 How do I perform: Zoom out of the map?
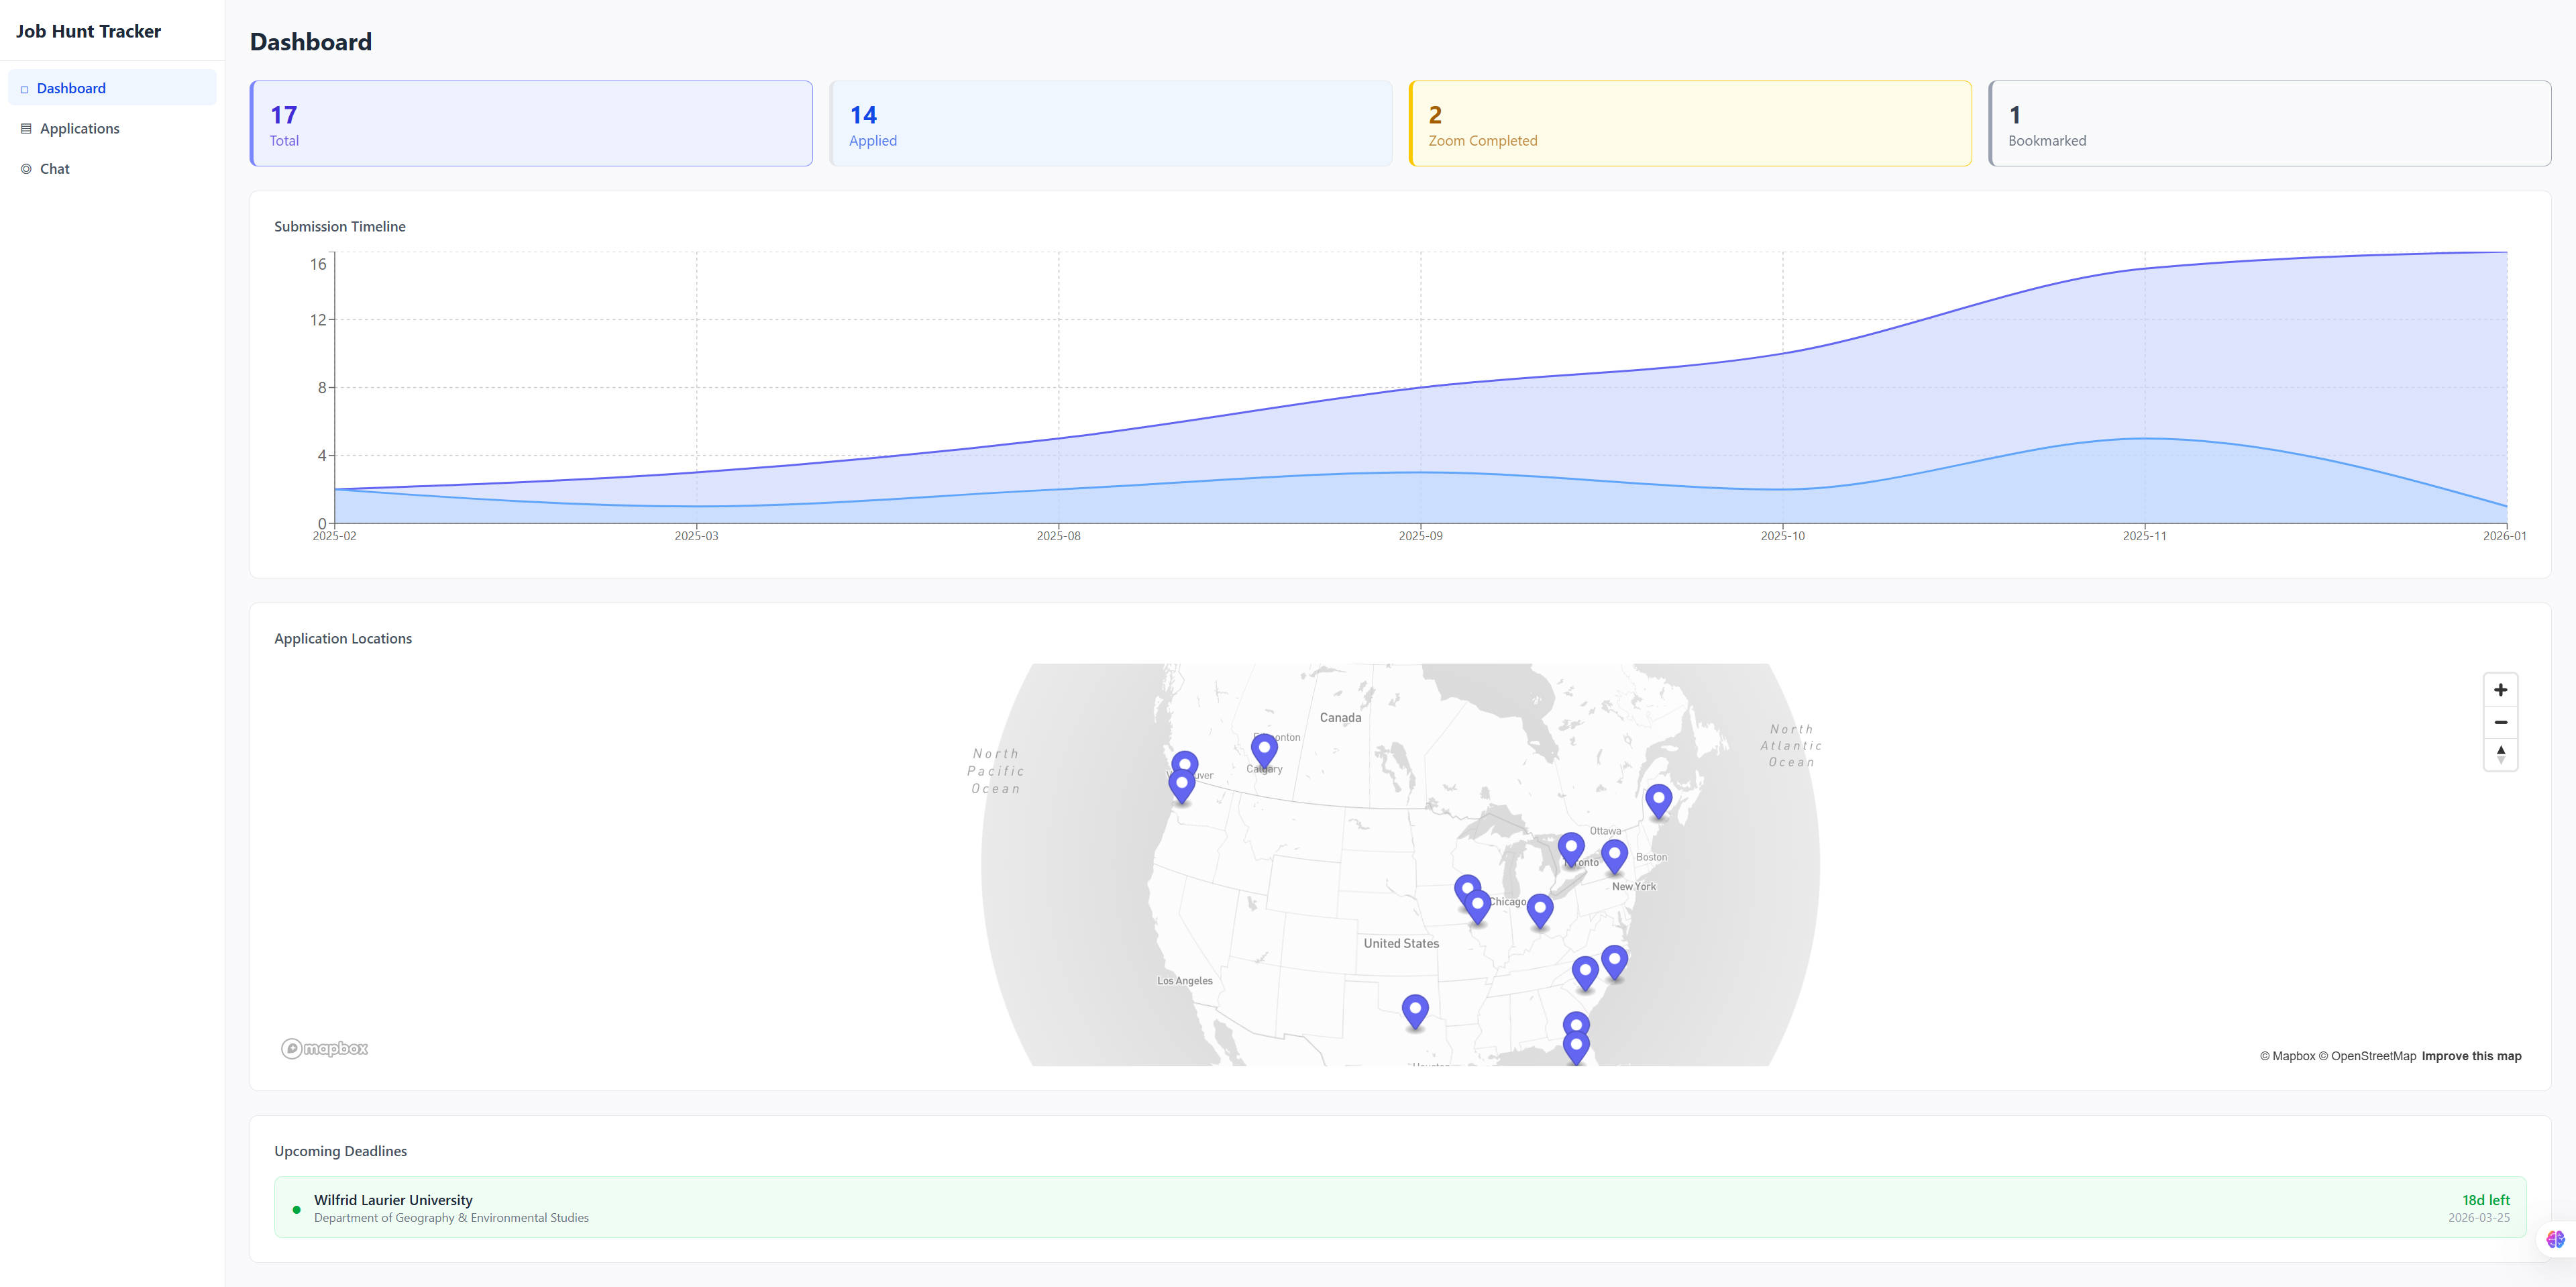2500,722
